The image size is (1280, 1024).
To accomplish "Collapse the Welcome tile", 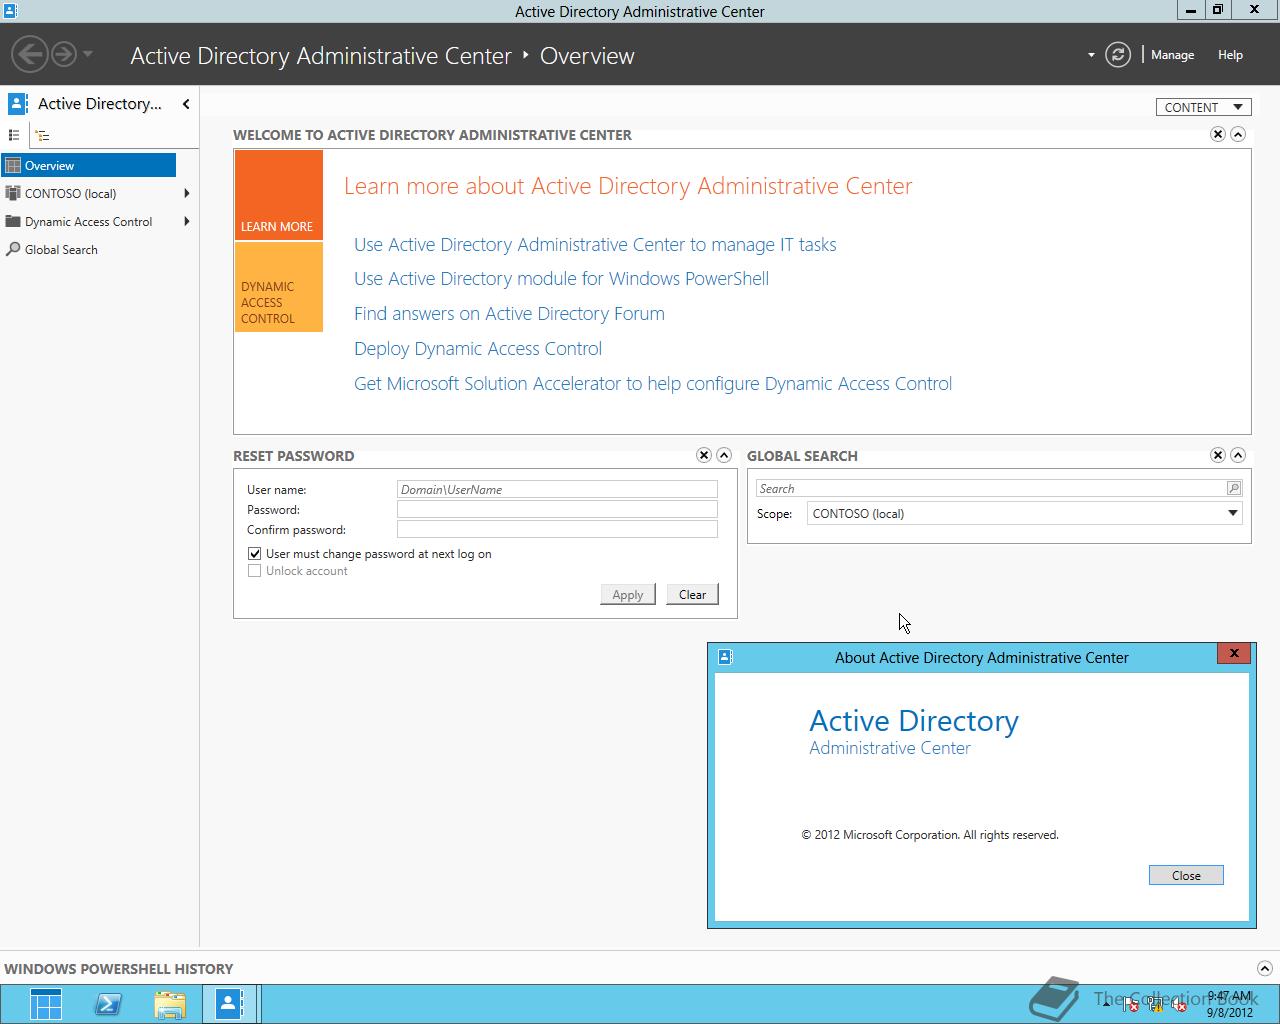I will tap(1238, 134).
